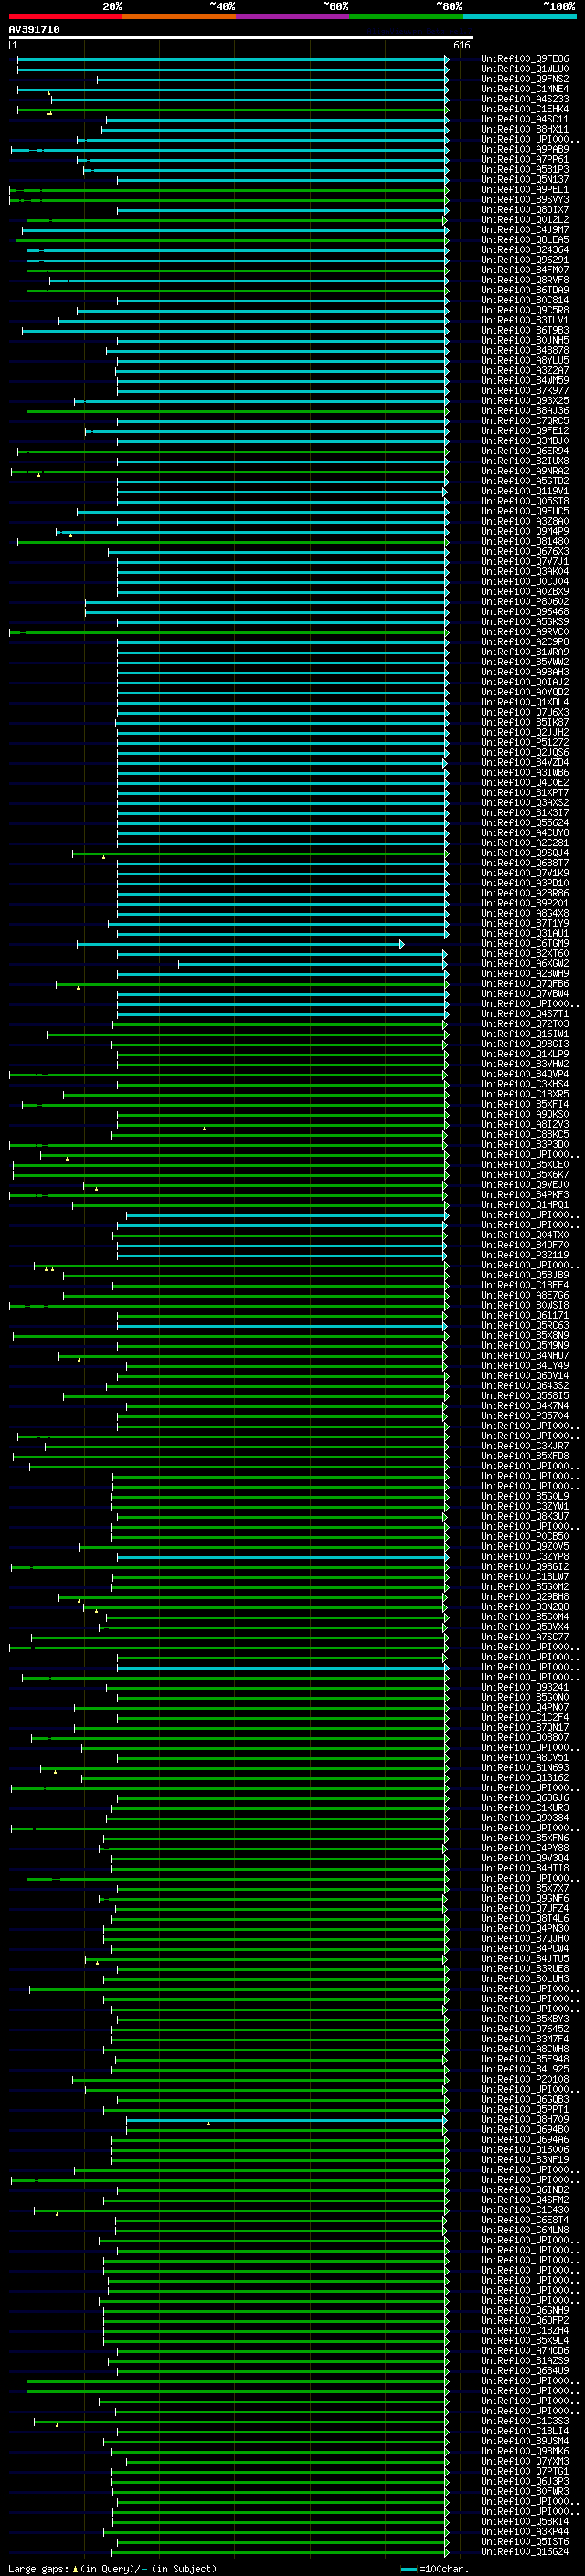585x2576 pixels.
Task: Select the label UniRef100_O24364
Action: pos(525,250)
